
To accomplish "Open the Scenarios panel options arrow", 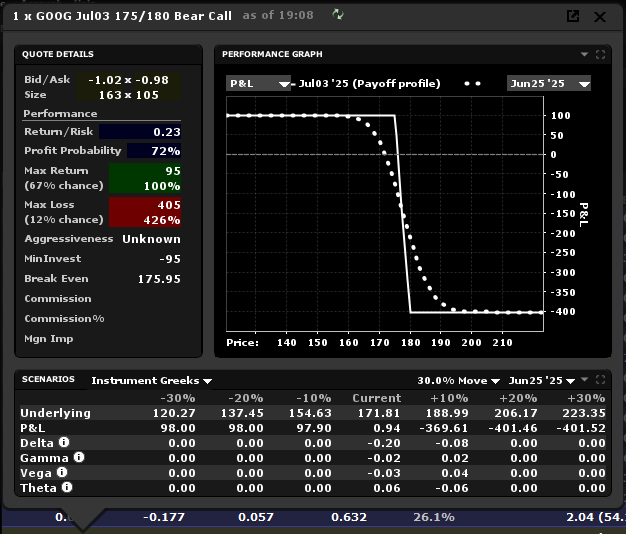I will 584,380.
